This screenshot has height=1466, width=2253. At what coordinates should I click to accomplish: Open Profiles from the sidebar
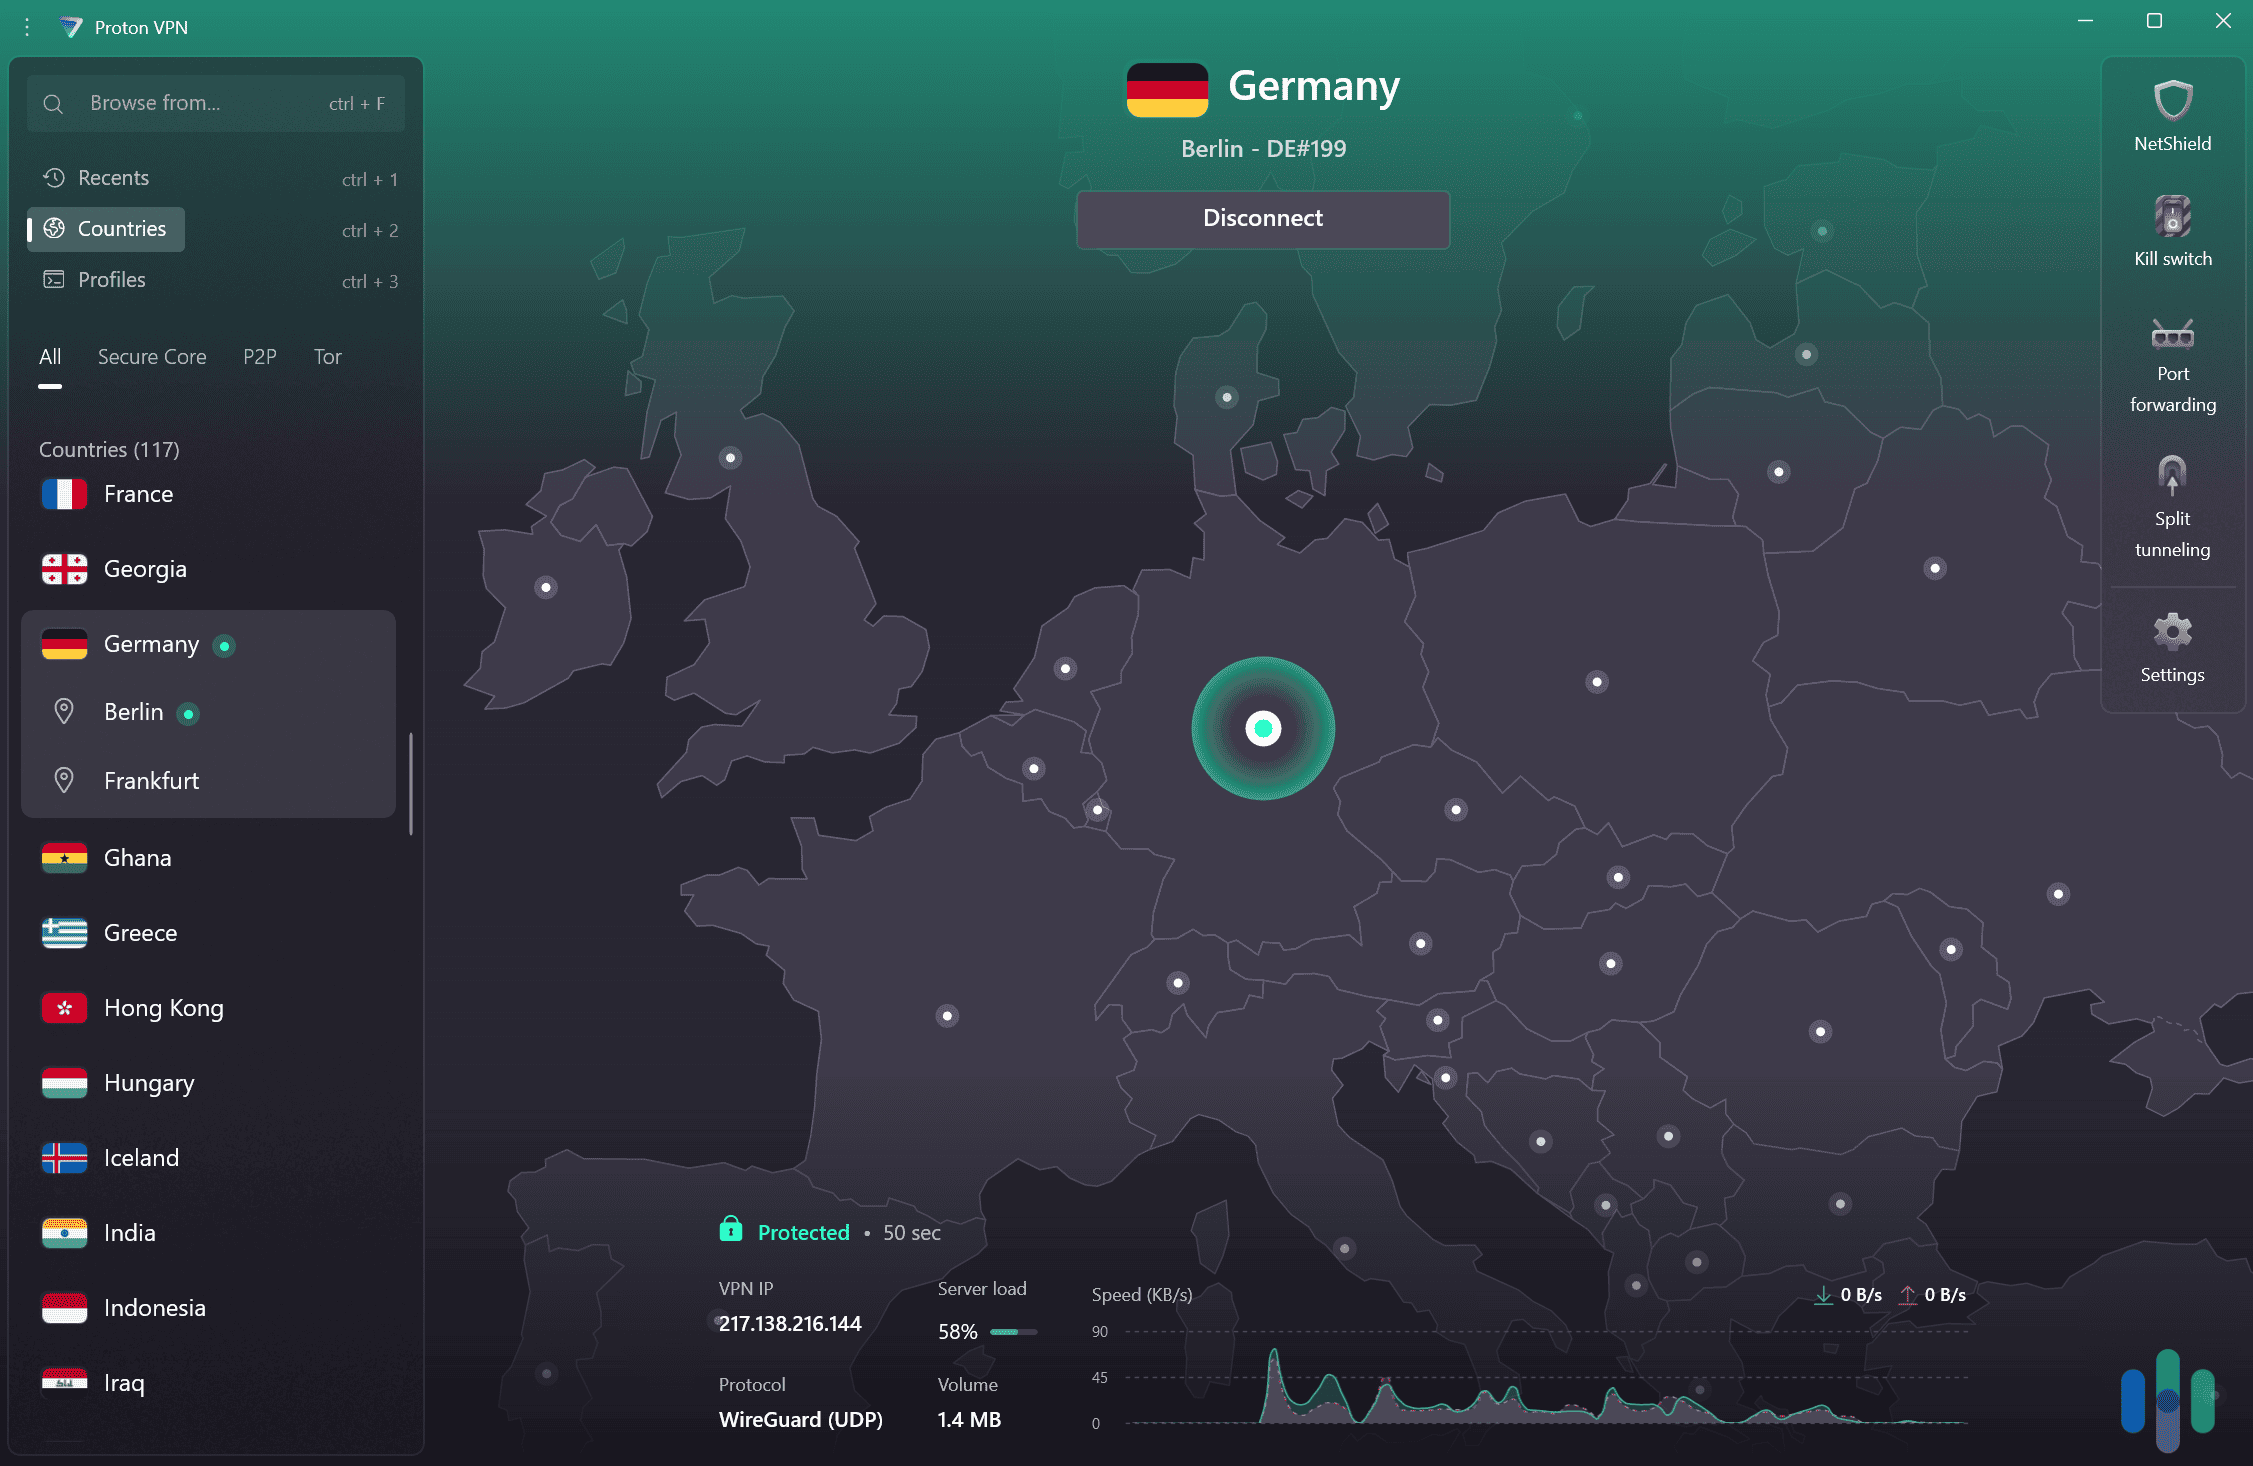tap(110, 280)
